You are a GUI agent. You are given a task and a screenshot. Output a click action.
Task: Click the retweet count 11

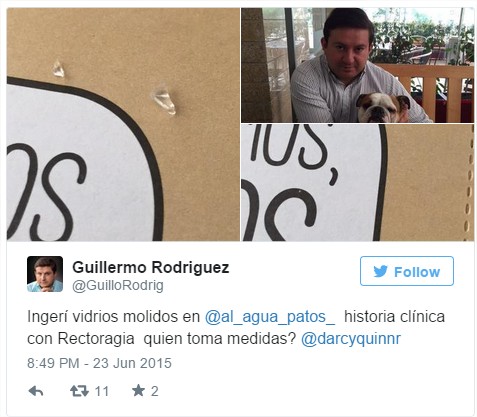pyautogui.click(x=102, y=391)
